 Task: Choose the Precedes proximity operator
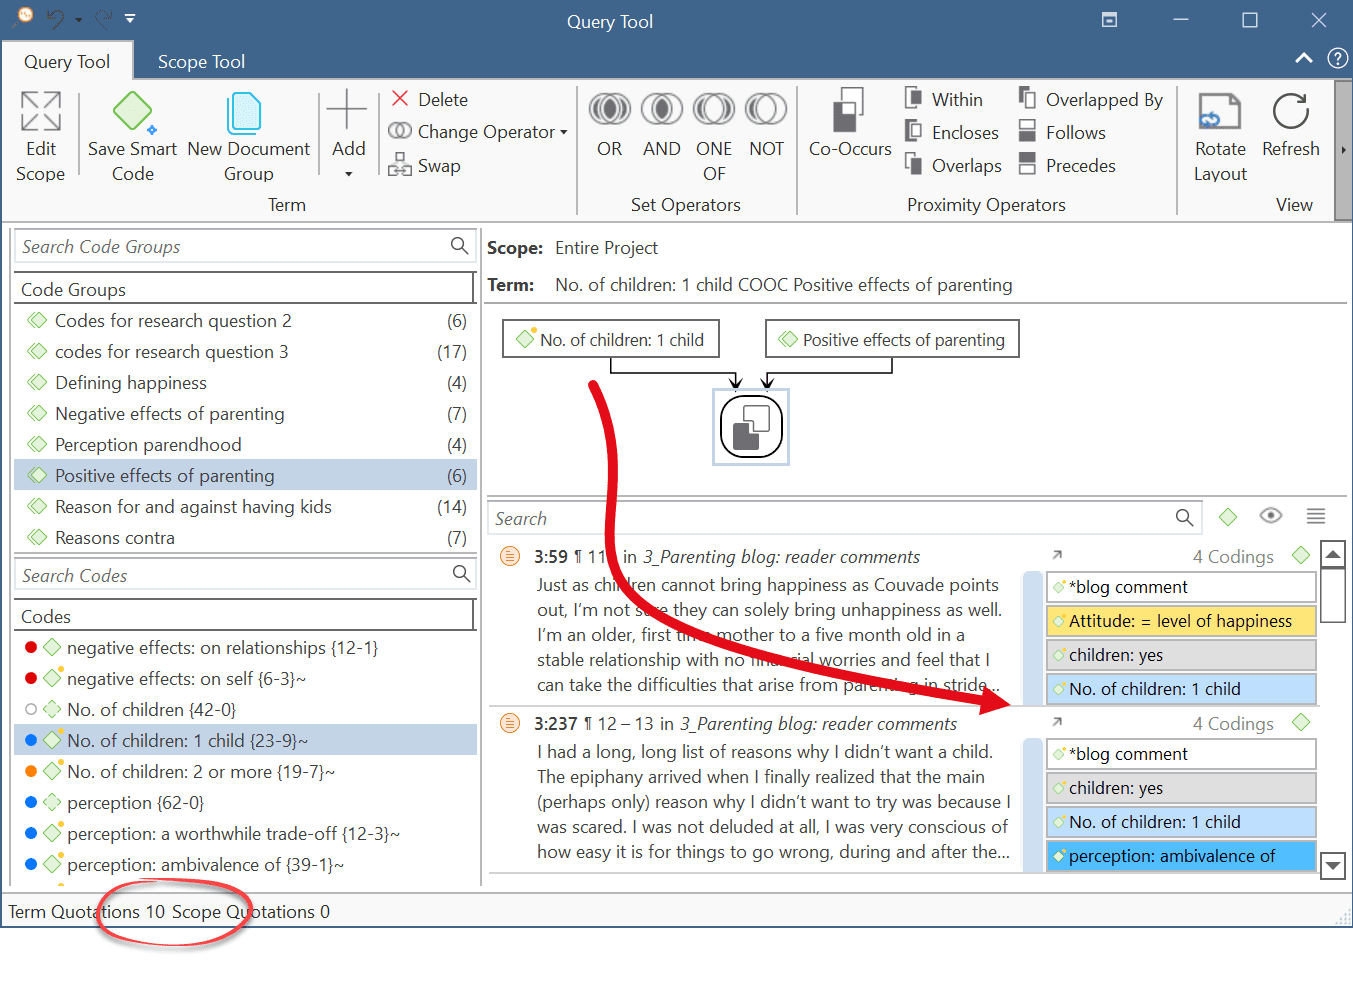tap(1067, 165)
